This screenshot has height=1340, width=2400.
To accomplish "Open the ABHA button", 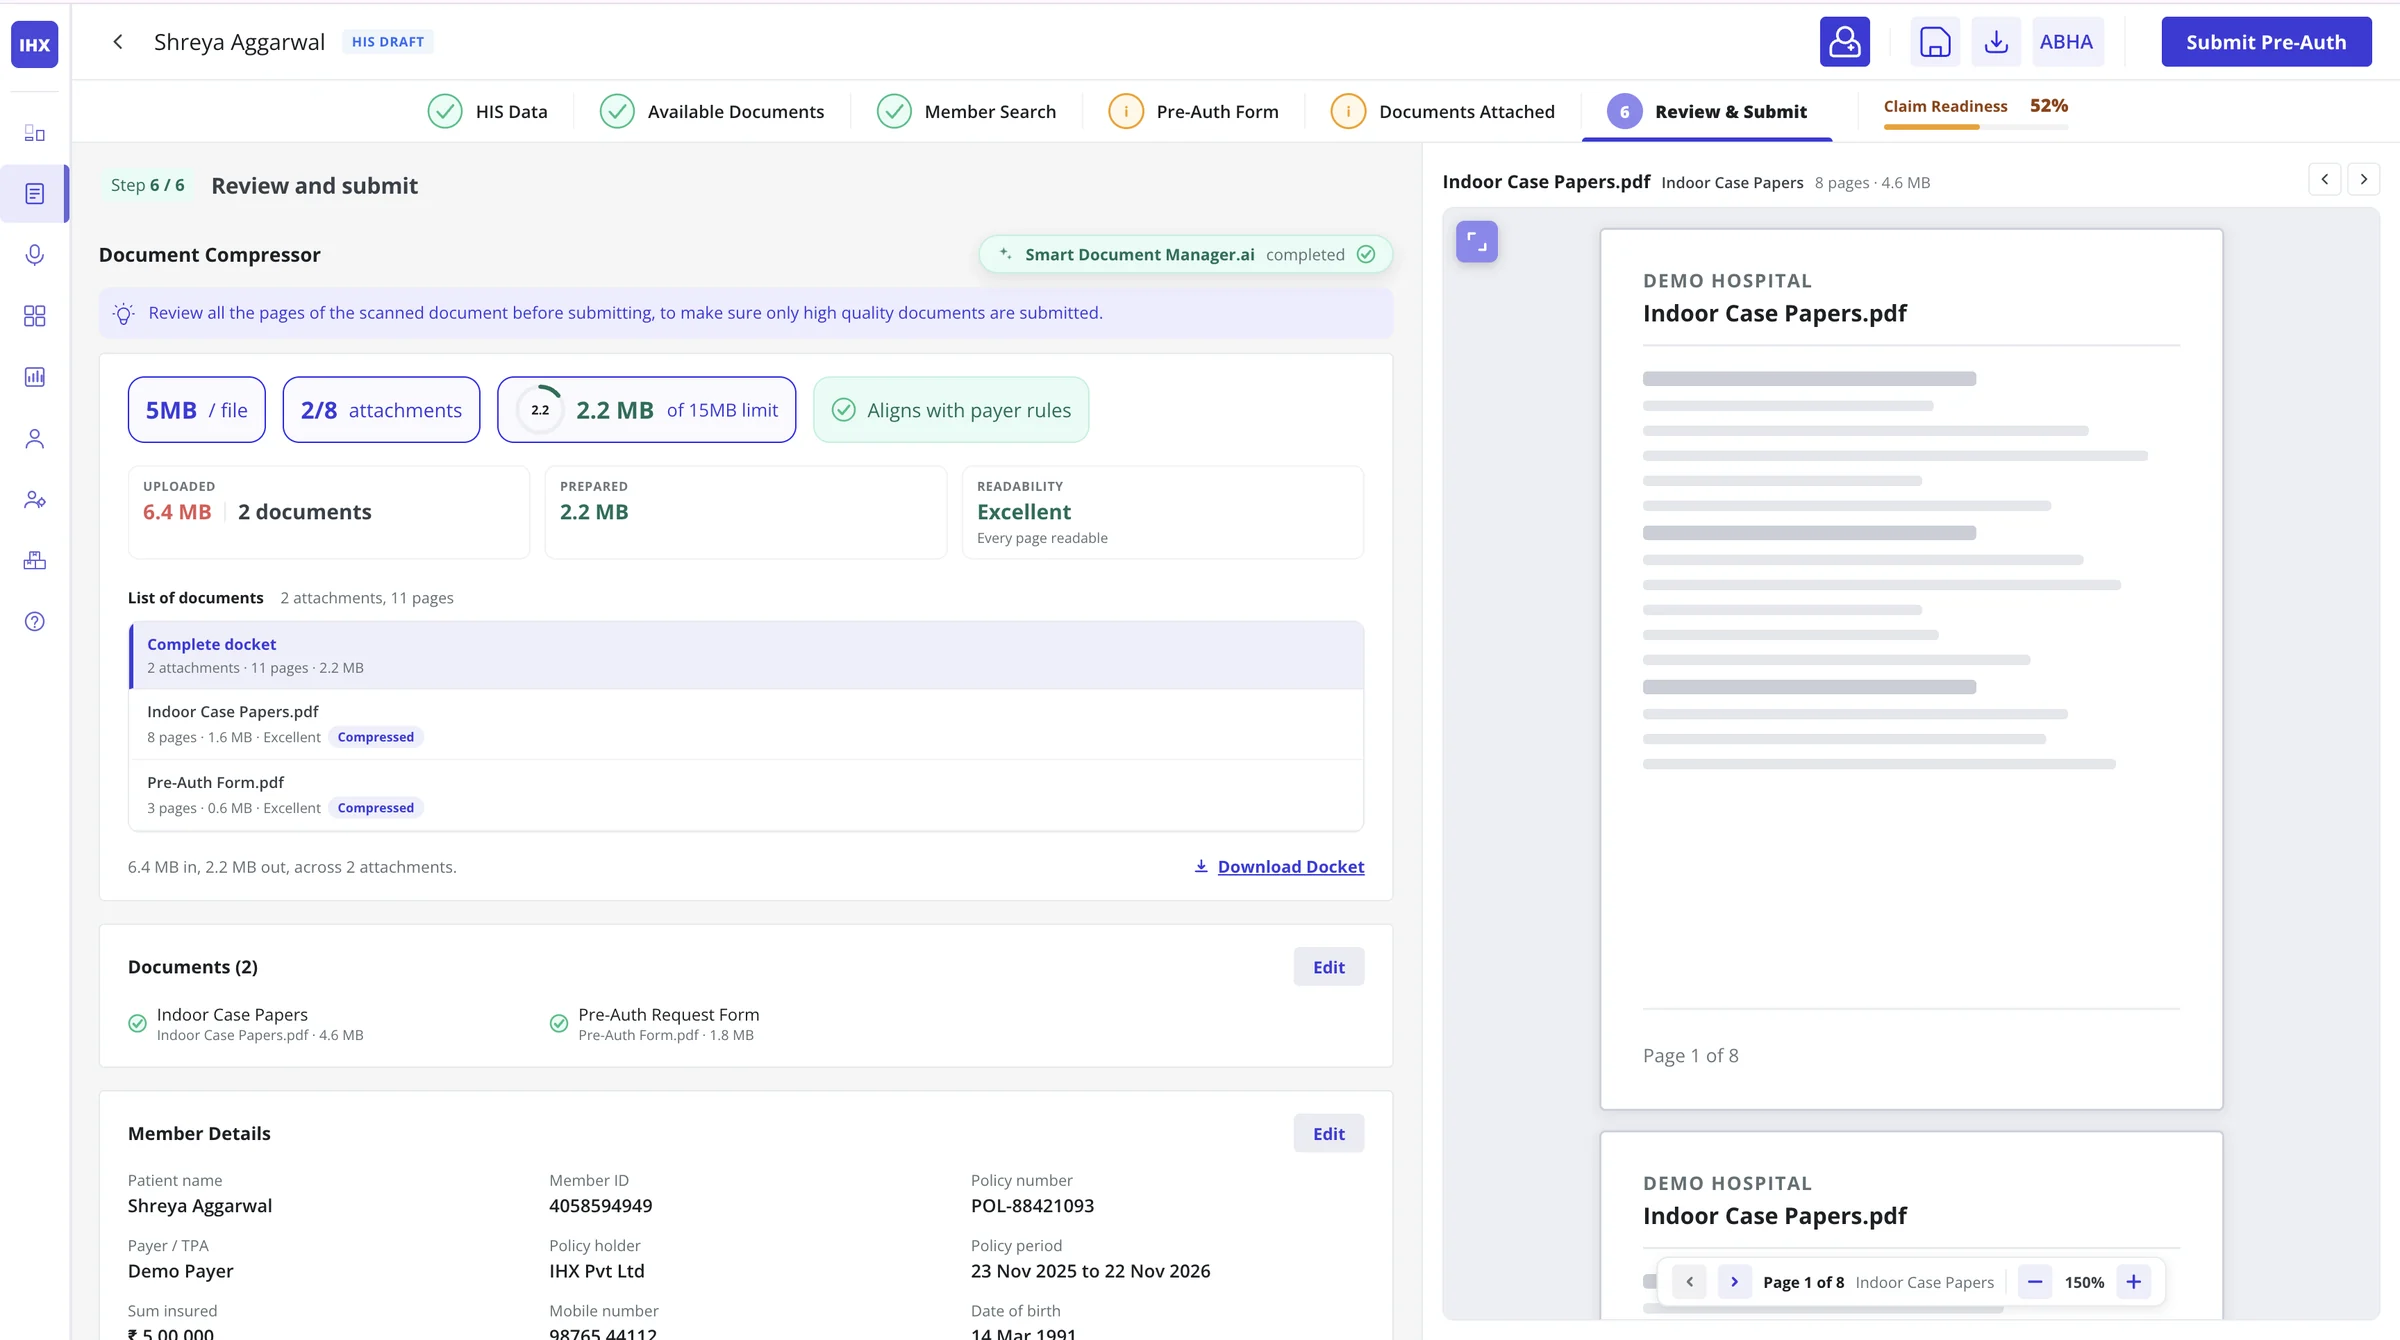I will click(2067, 42).
